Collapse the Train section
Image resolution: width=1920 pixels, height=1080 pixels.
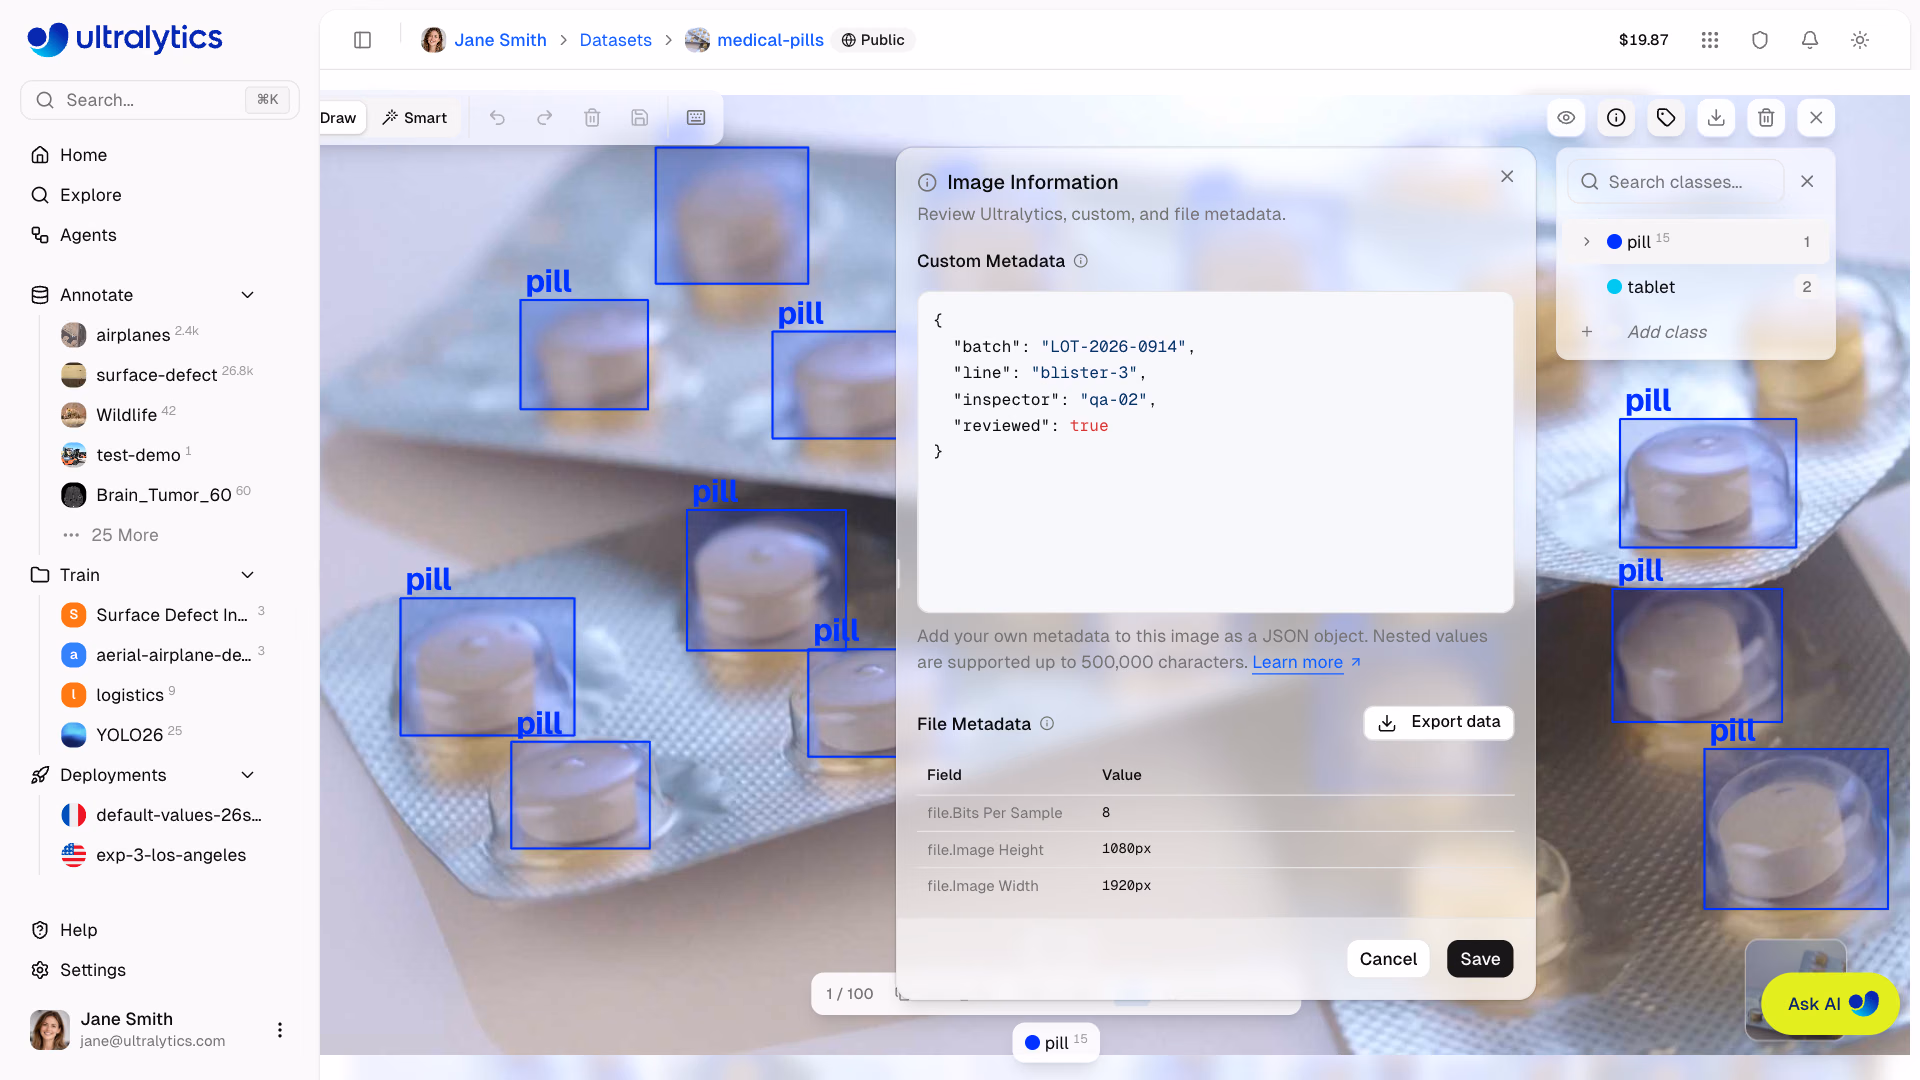[x=248, y=575]
